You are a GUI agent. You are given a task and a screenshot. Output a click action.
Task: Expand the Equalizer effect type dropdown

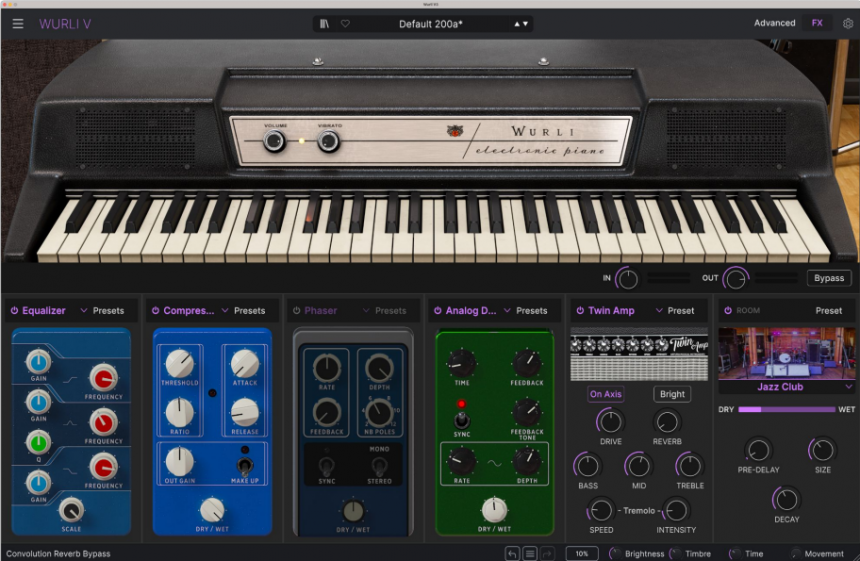pos(84,310)
